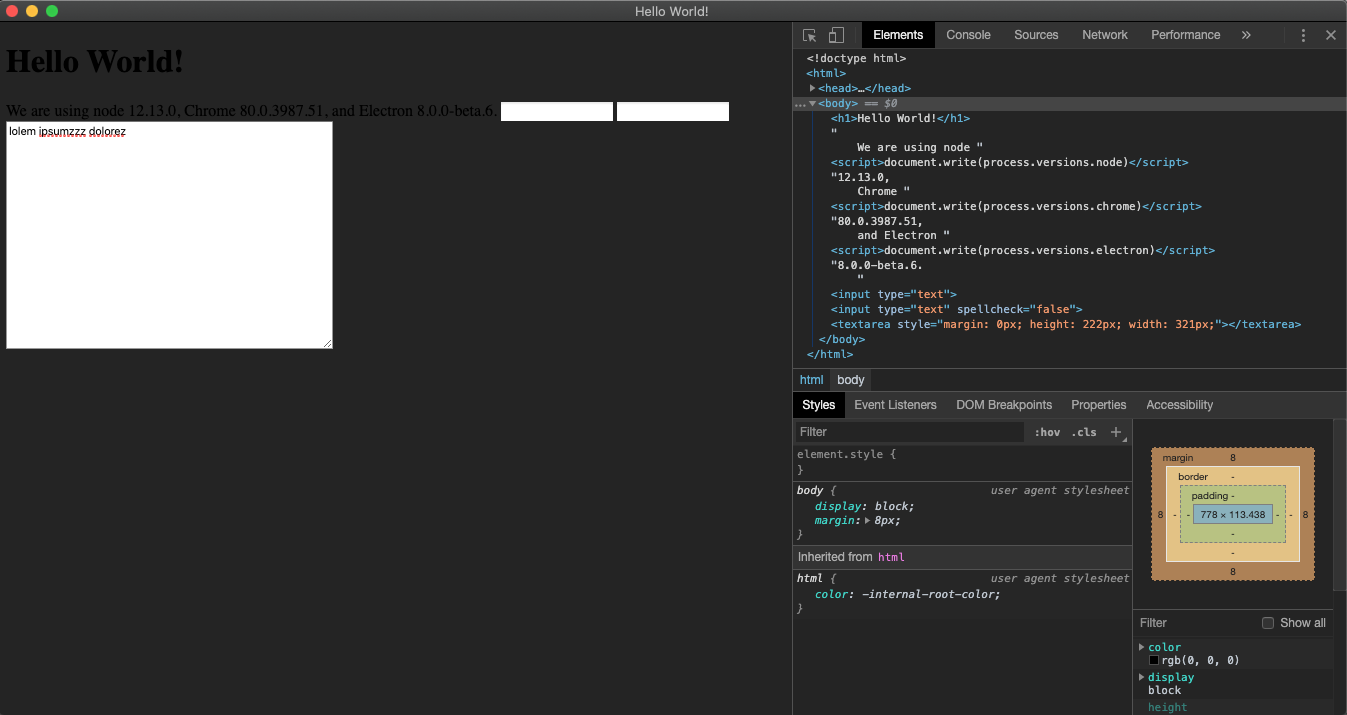Open the DevTools customize menu
Screen dimensions: 1347x715
pyautogui.click(x=1303, y=34)
